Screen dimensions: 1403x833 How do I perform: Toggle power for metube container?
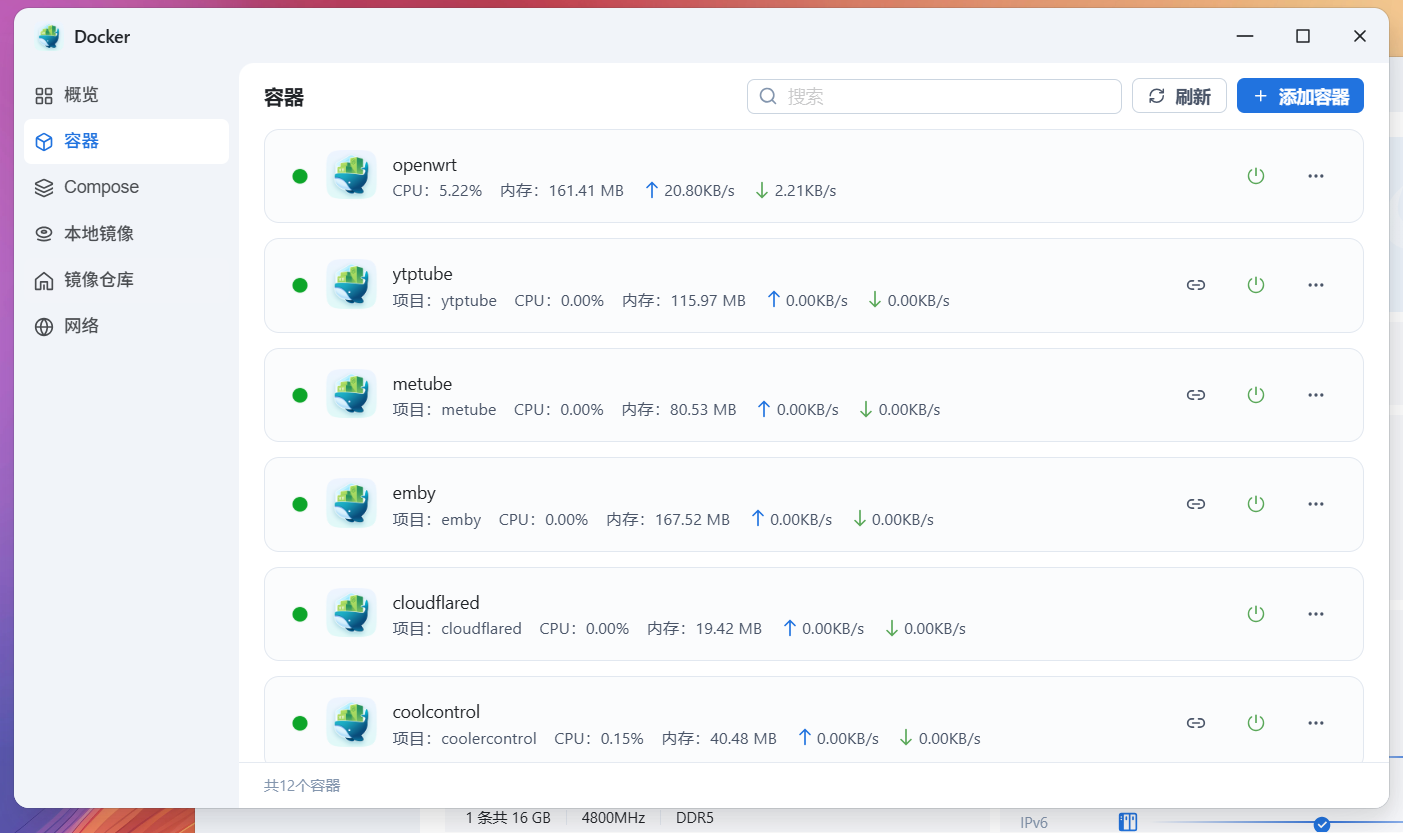(1256, 395)
